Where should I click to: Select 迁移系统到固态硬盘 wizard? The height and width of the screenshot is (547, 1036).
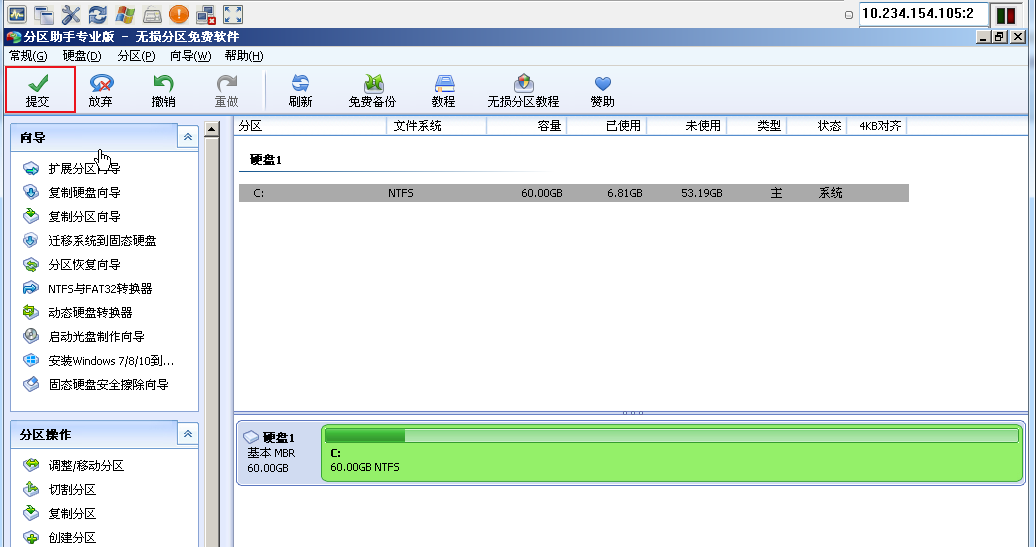tap(102, 241)
